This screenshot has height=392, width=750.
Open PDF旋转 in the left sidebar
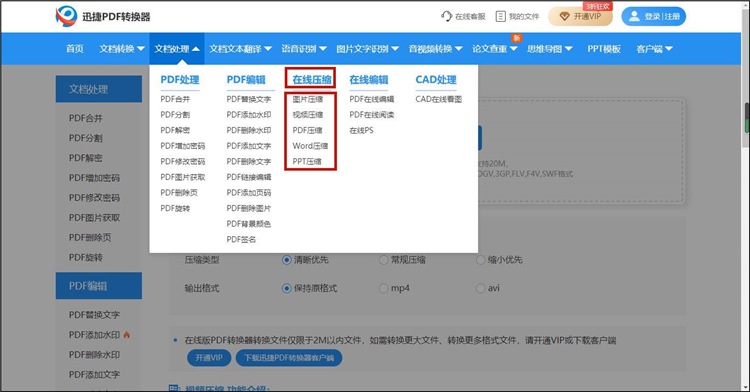coord(86,257)
